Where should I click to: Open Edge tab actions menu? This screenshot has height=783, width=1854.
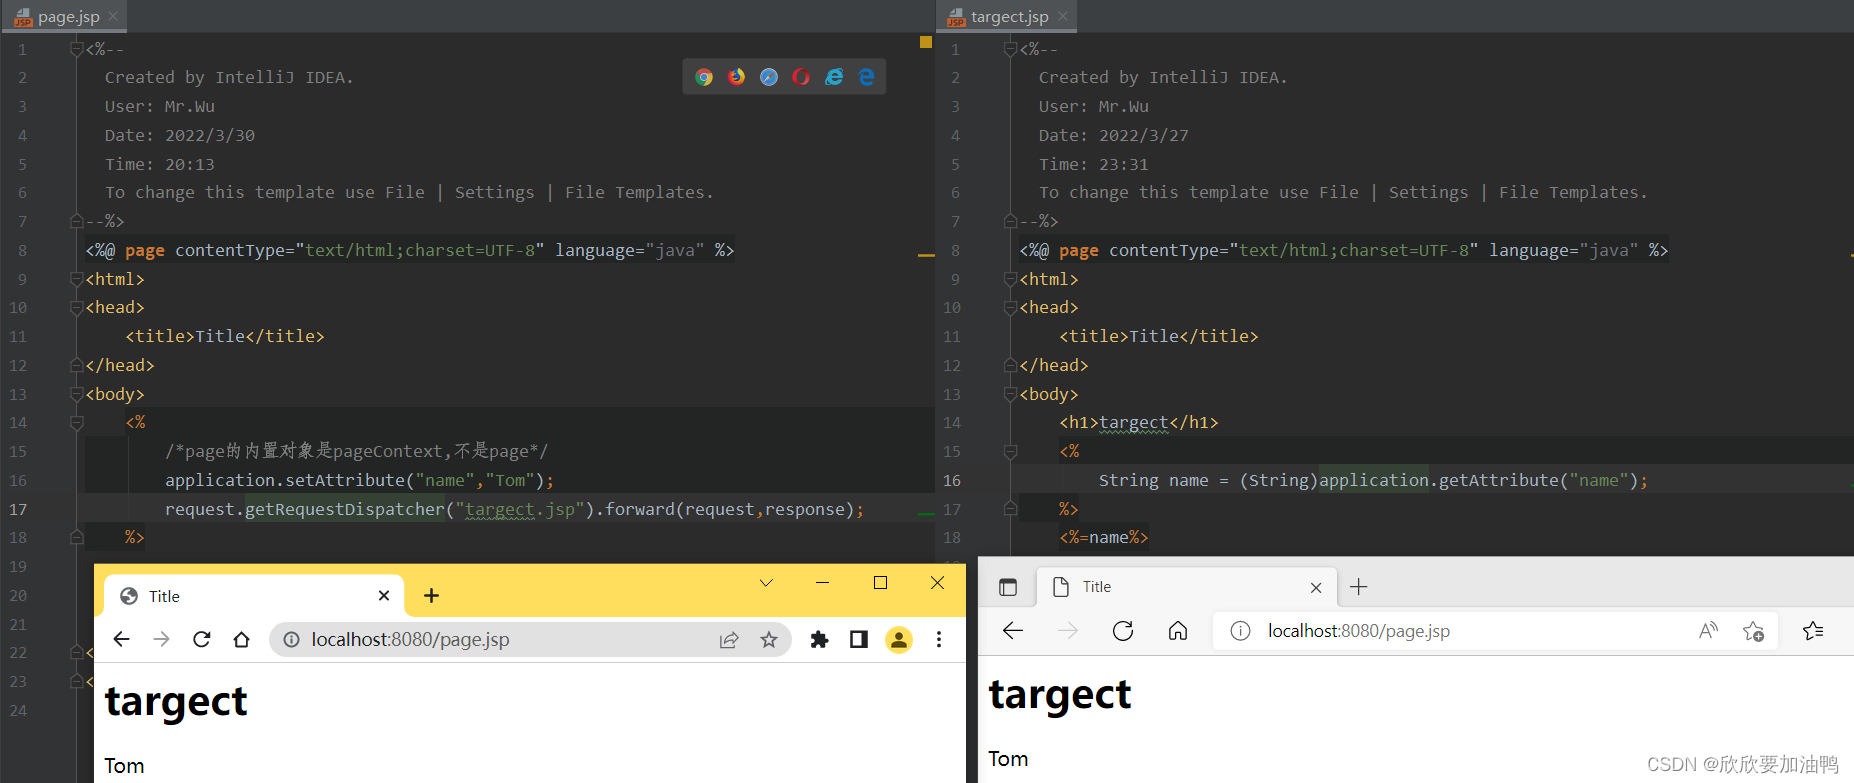coord(1008,587)
